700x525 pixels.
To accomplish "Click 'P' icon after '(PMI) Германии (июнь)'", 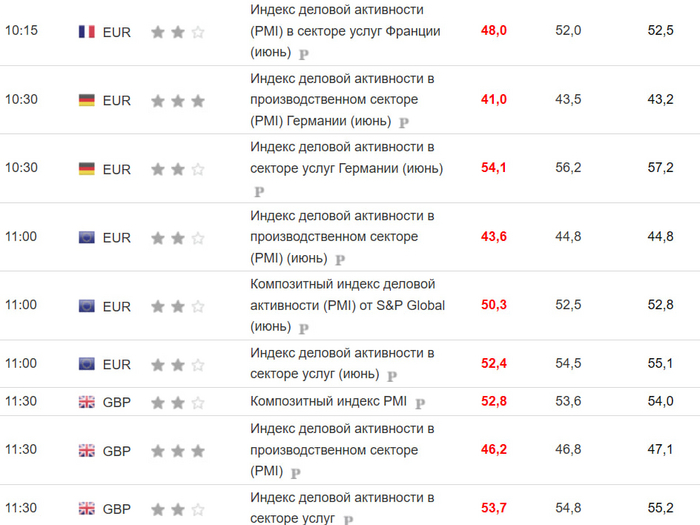I will tap(404, 123).
